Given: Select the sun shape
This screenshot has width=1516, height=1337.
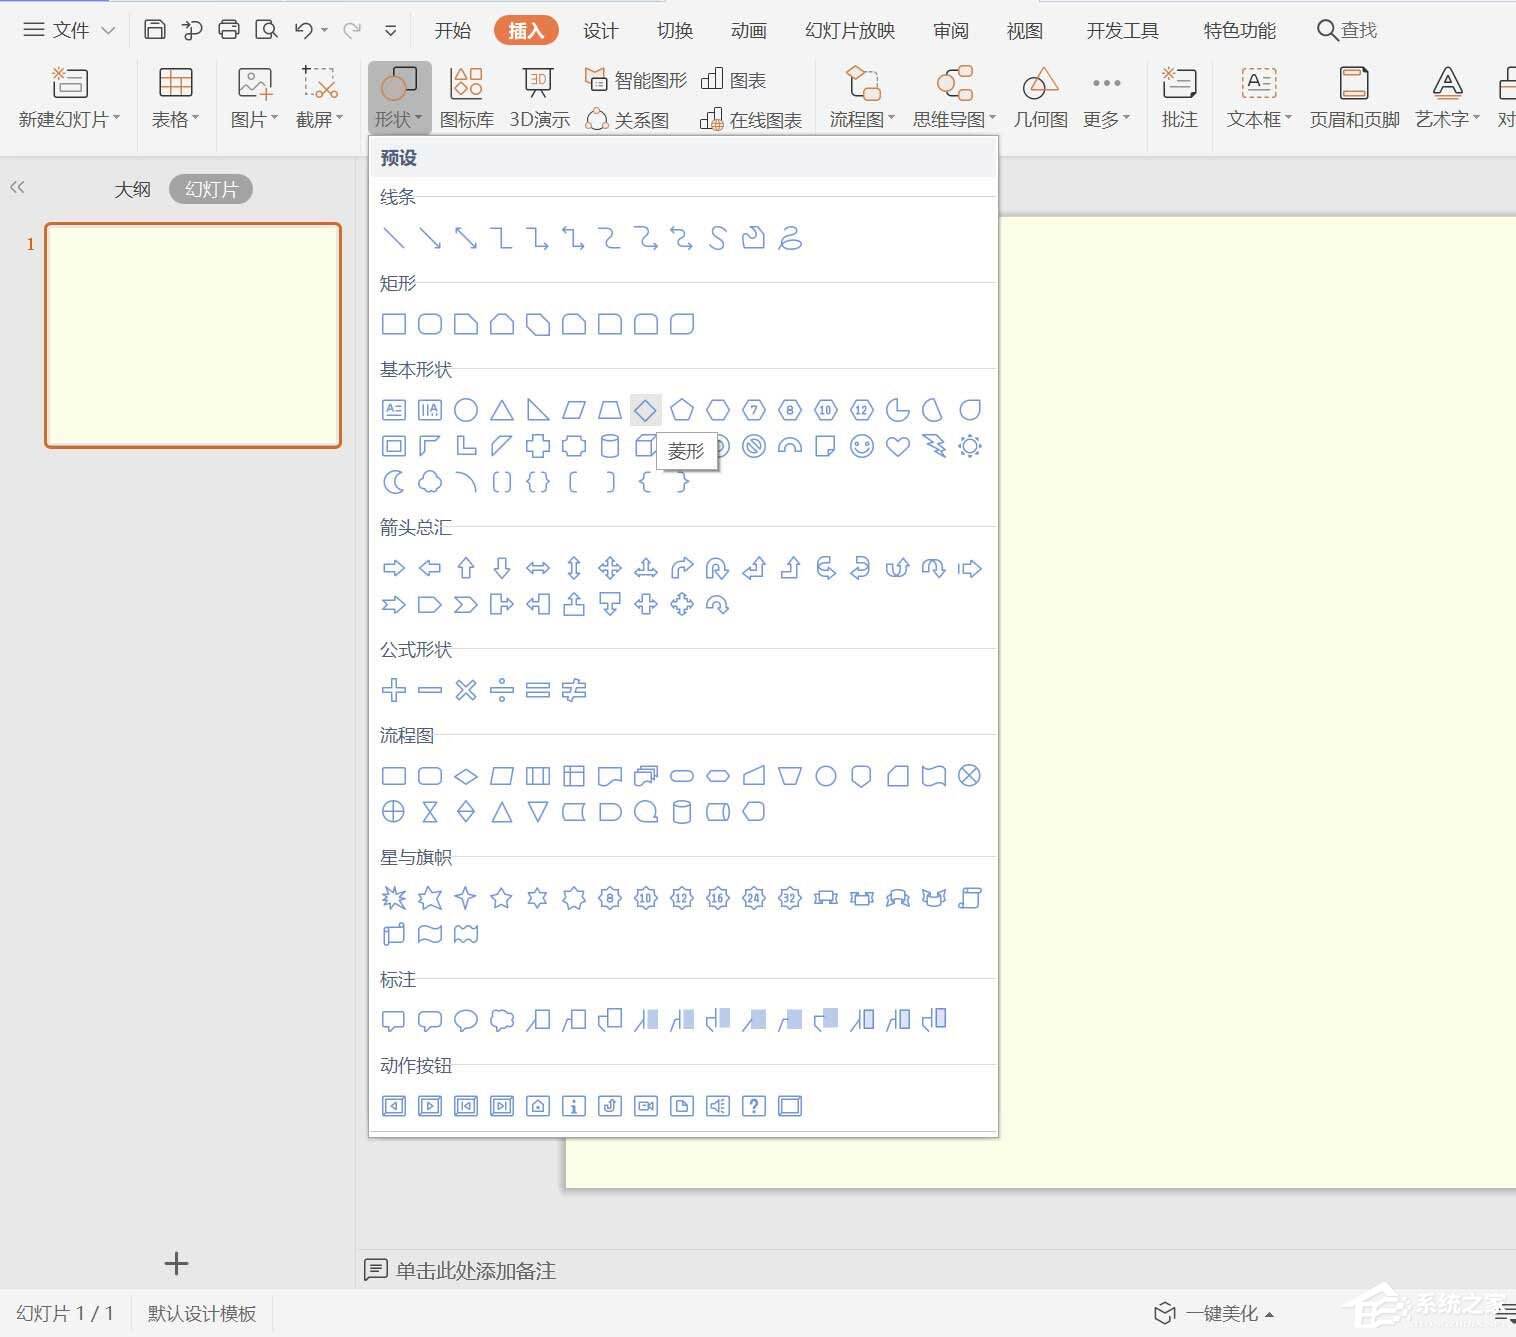Looking at the screenshot, I should 970,446.
